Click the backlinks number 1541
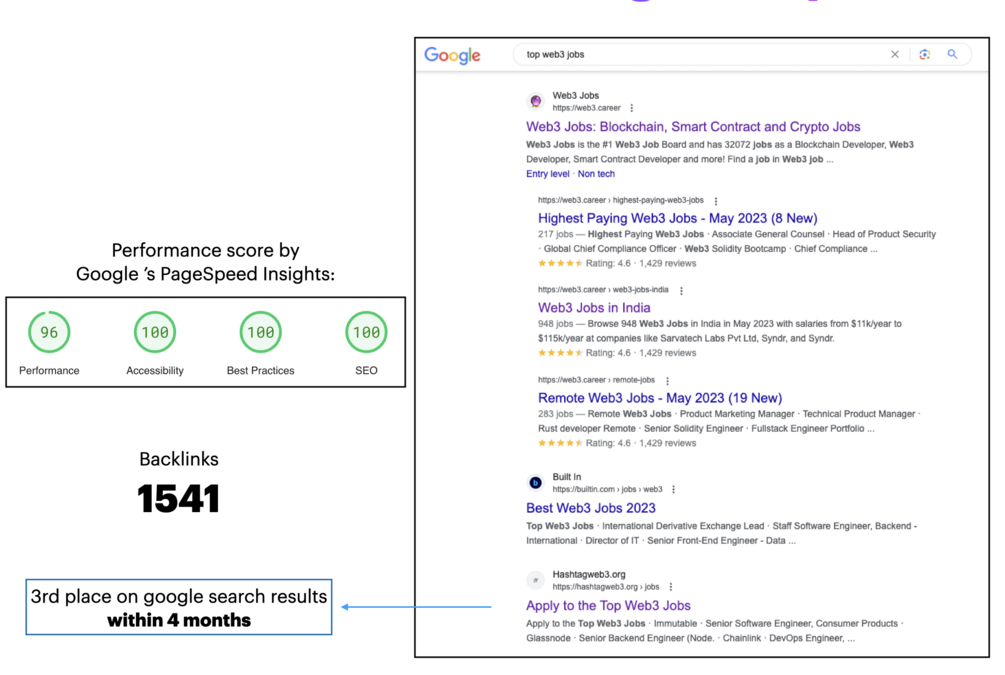Screen dimensions: 1005x675 click(179, 499)
